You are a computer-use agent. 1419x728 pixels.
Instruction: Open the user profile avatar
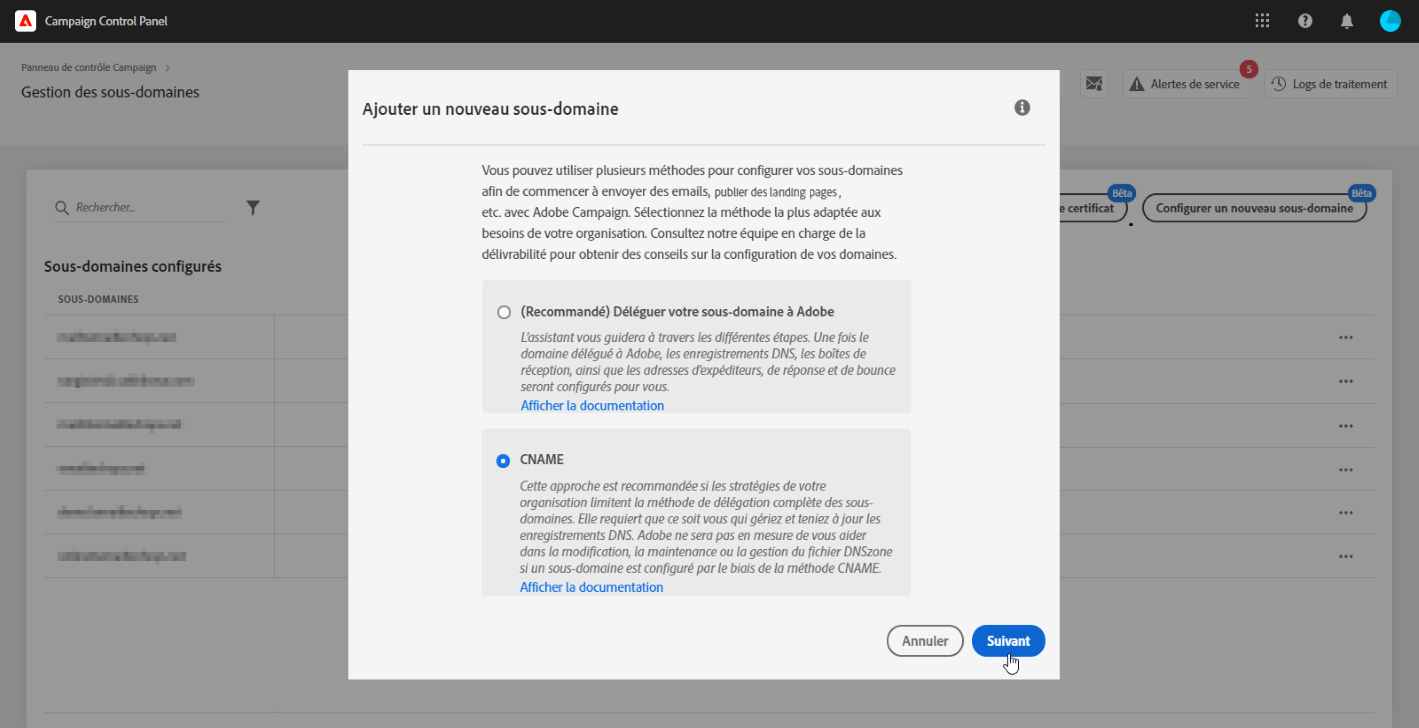(1390, 21)
